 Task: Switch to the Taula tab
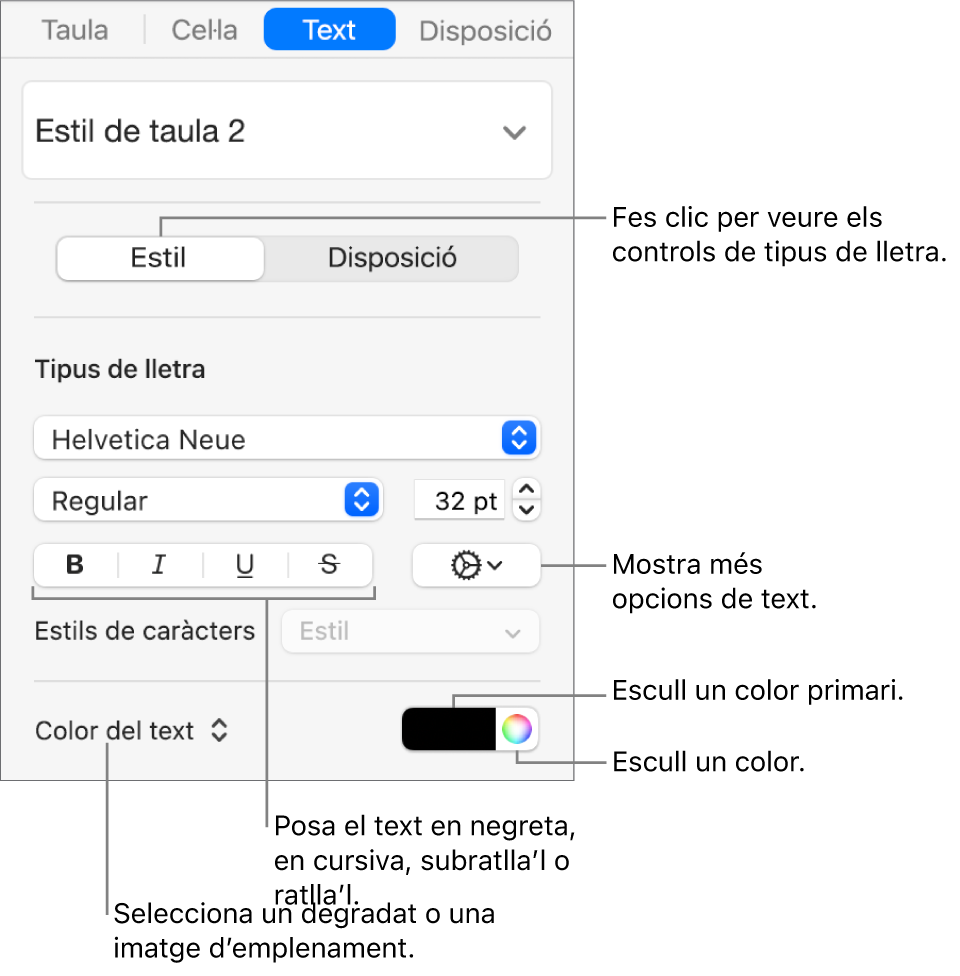[x=75, y=30]
